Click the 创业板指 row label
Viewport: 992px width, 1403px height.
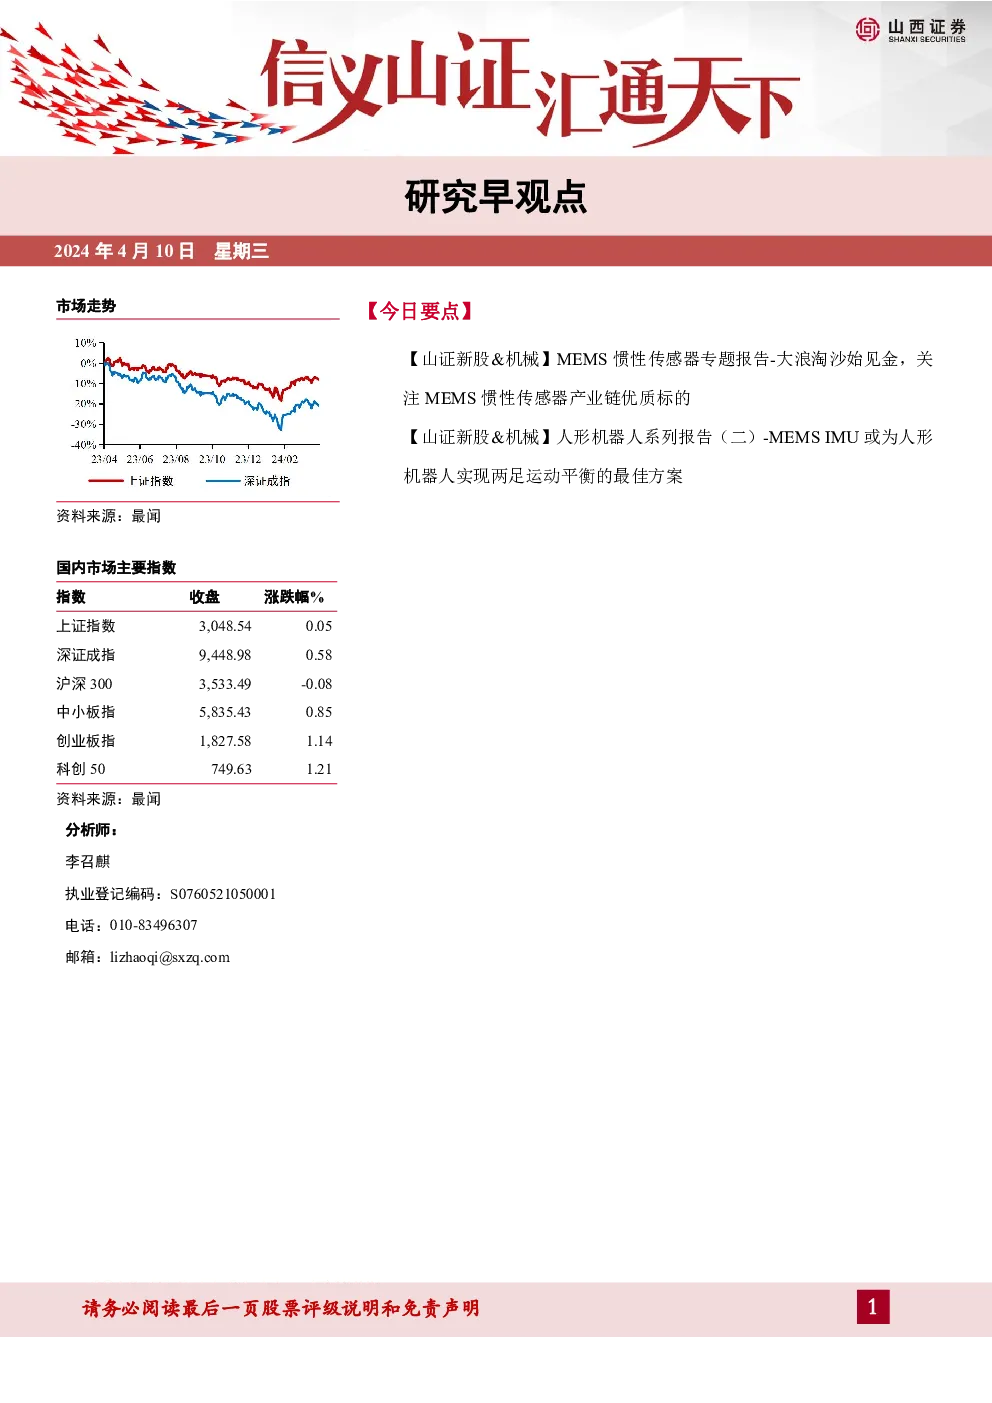(x=86, y=741)
